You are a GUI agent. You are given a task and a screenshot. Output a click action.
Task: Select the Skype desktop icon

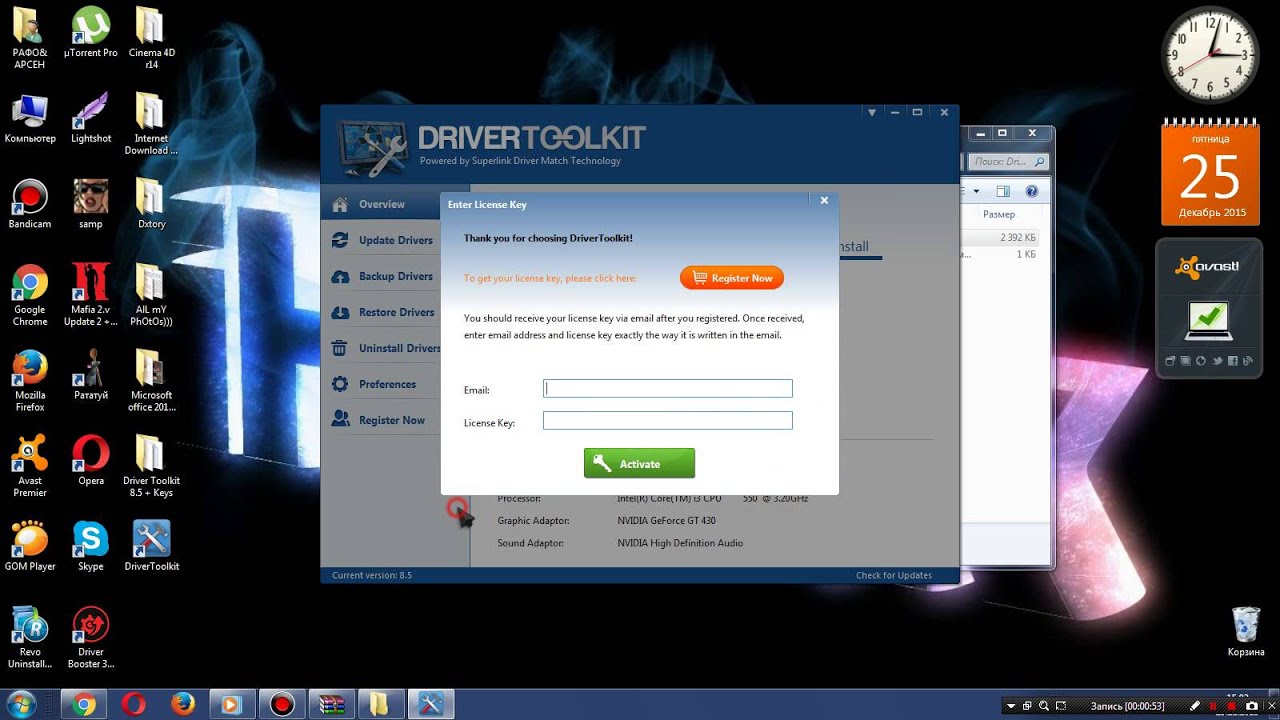pos(91,546)
